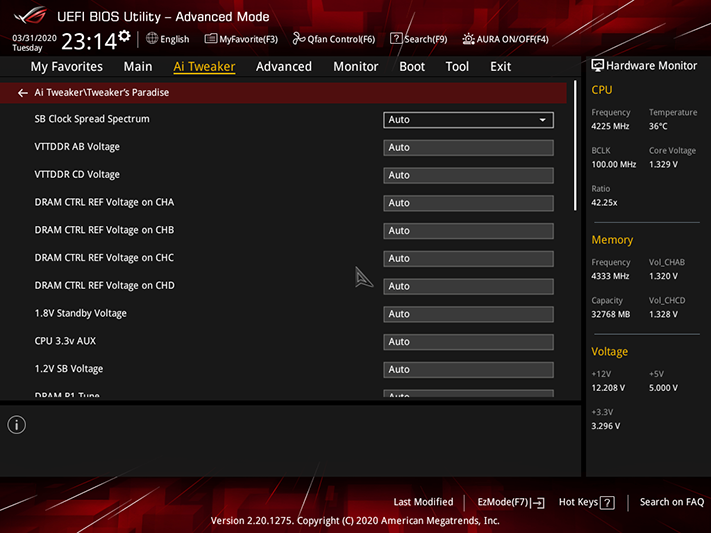711x533 pixels.
Task: Click CPU frequency value 4225 MHz
Action: click(x=610, y=127)
